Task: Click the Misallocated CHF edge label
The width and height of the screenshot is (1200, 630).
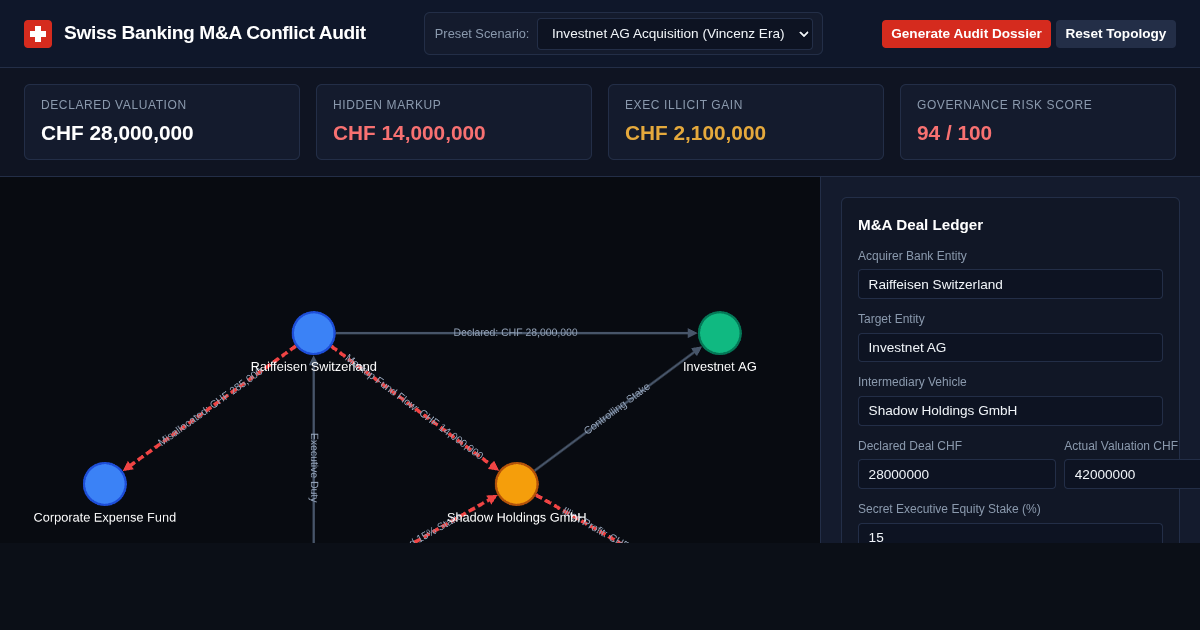Action: click(x=210, y=407)
